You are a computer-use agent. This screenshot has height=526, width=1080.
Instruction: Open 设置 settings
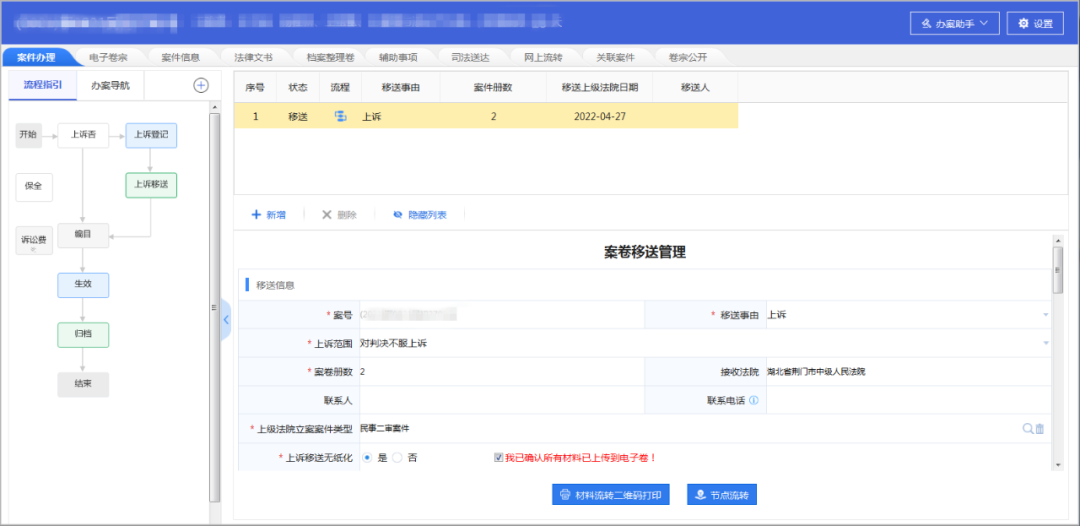1035,23
